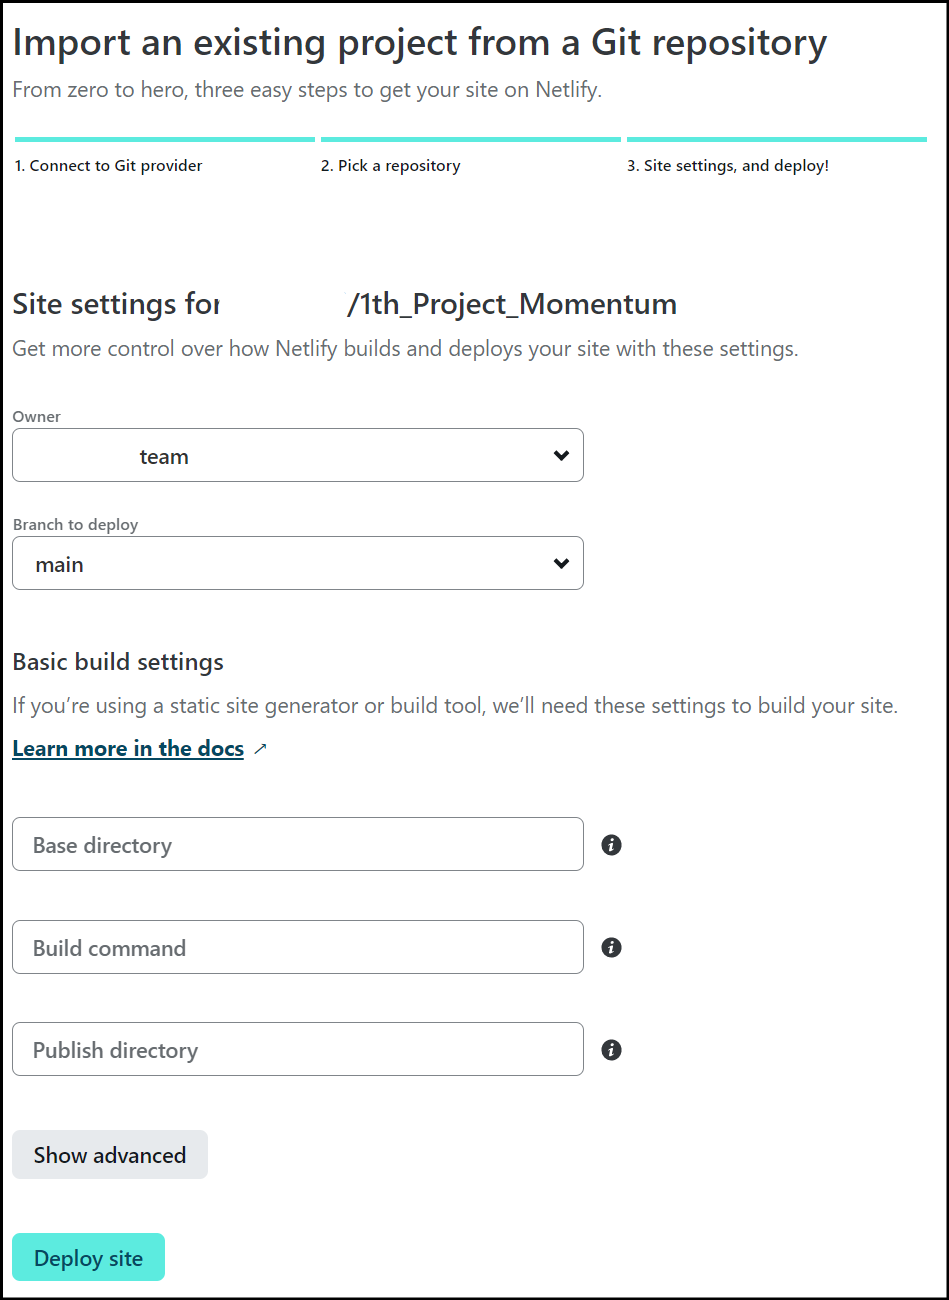The image size is (949, 1300).
Task: Focus the Publish directory input field
Action: [x=298, y=1049]
